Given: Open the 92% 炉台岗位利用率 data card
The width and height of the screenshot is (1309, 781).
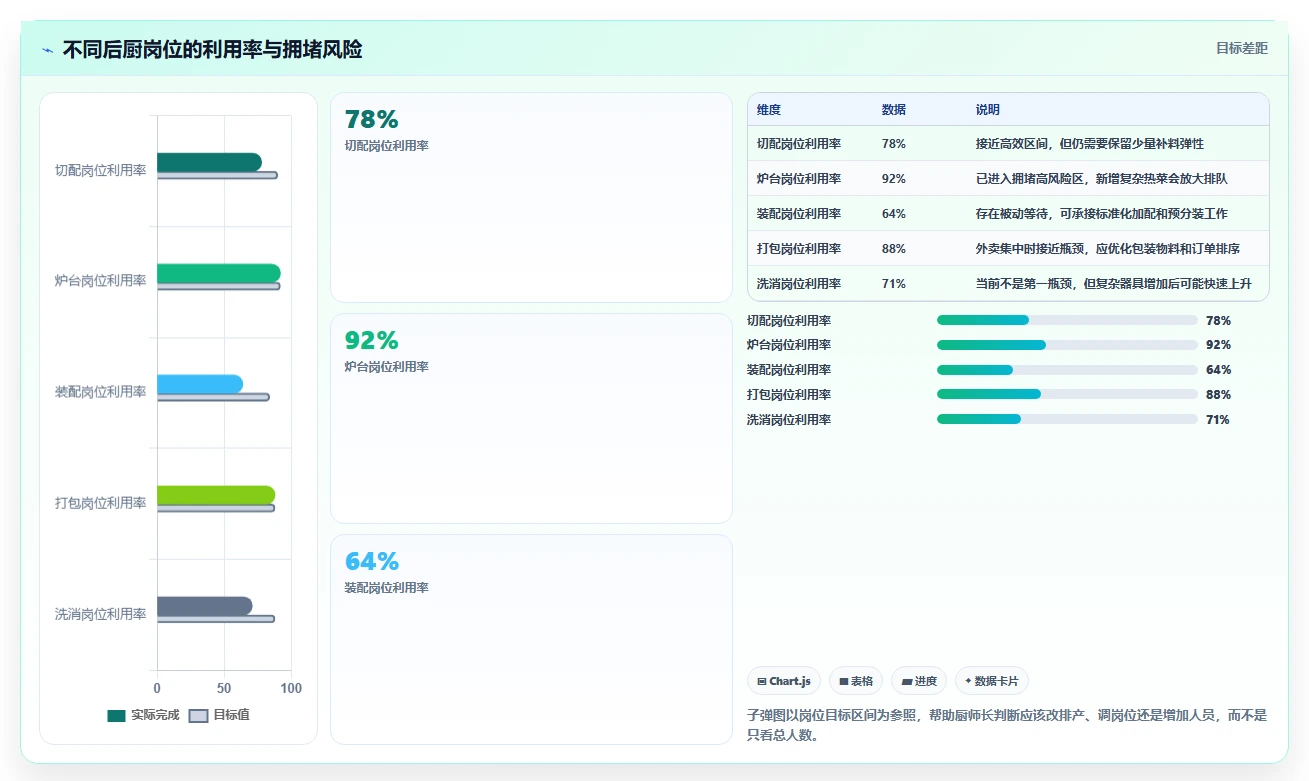Looking at the screenshot, I should tap(531, 418).
